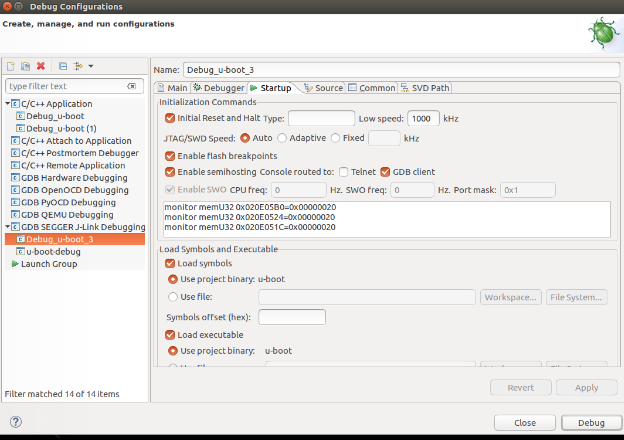Click the Symbols offset (hex) input field

pyautogui.click(x=292, y=317)
